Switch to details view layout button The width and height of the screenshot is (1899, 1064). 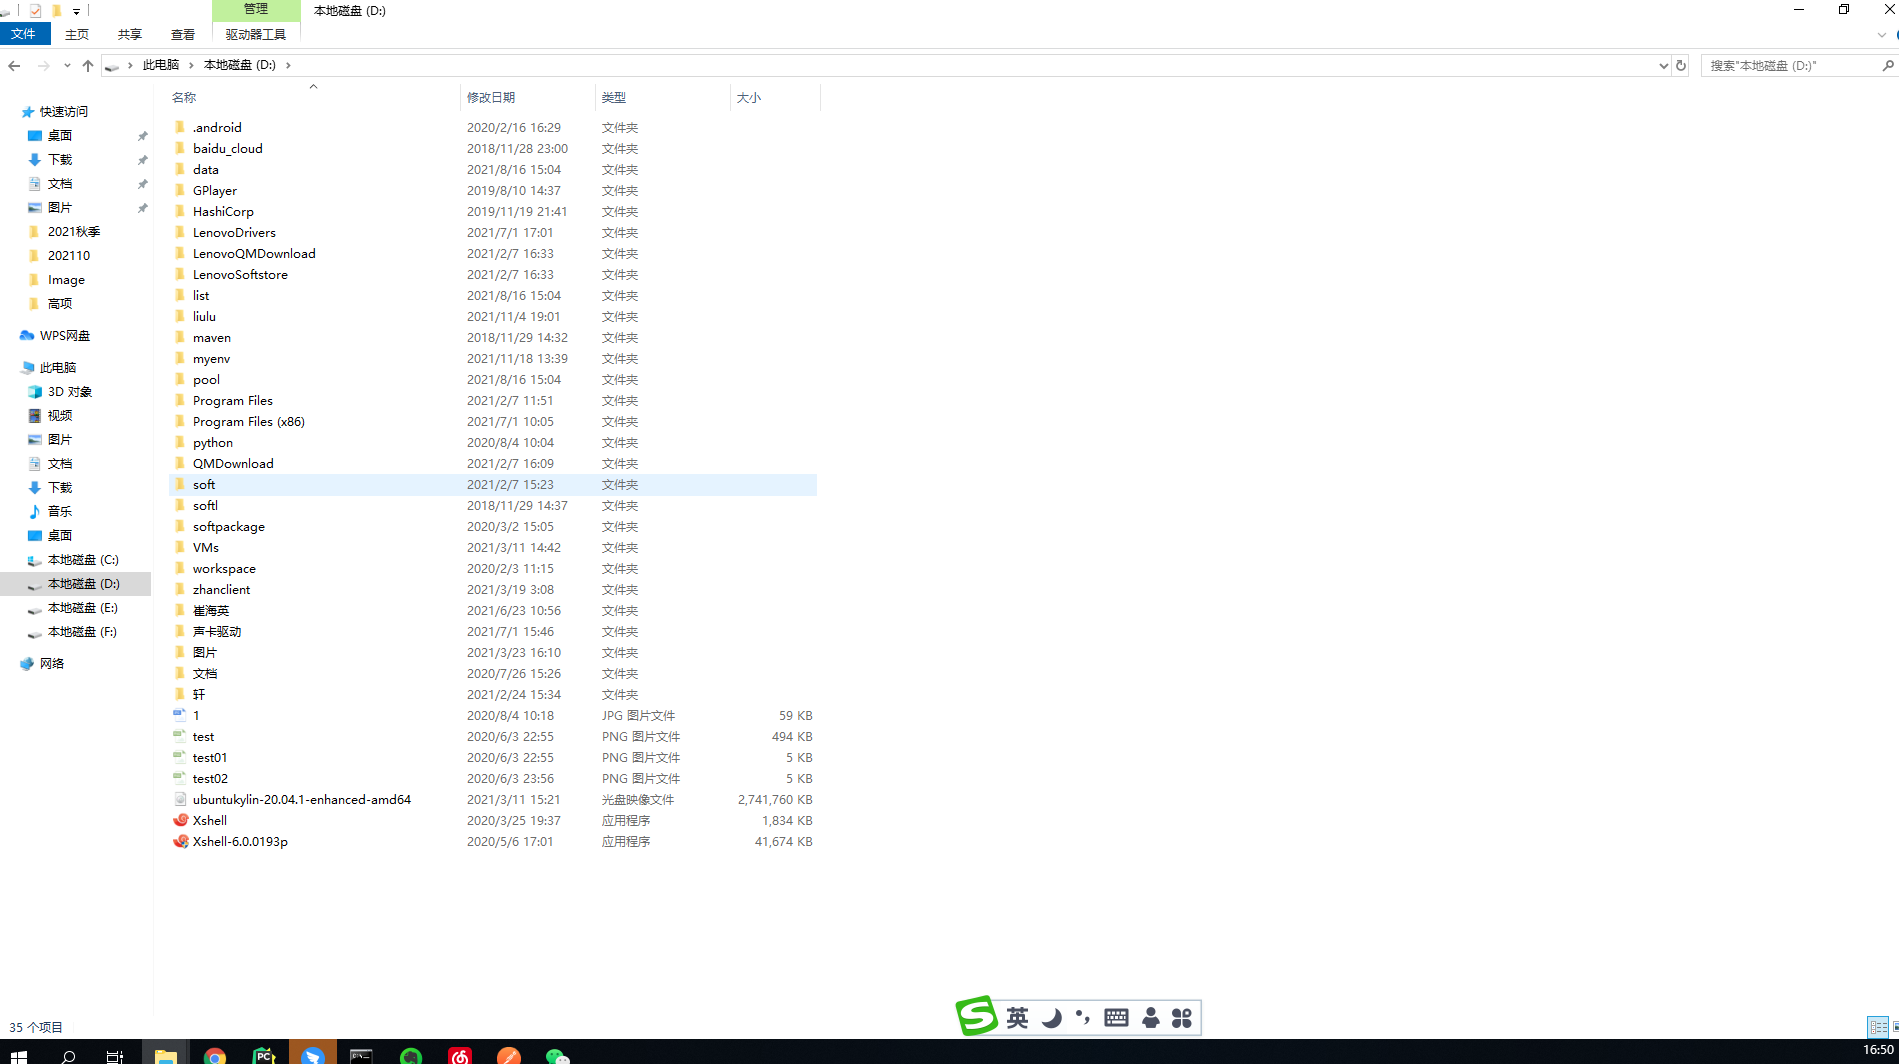[1878, 1027]
